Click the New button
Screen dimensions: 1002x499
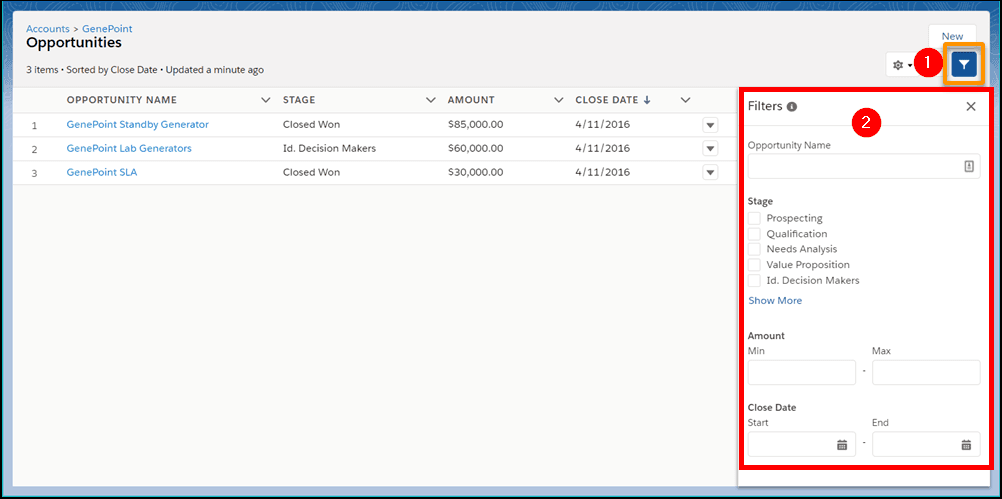pyautogui.click(x=952, y=36)
